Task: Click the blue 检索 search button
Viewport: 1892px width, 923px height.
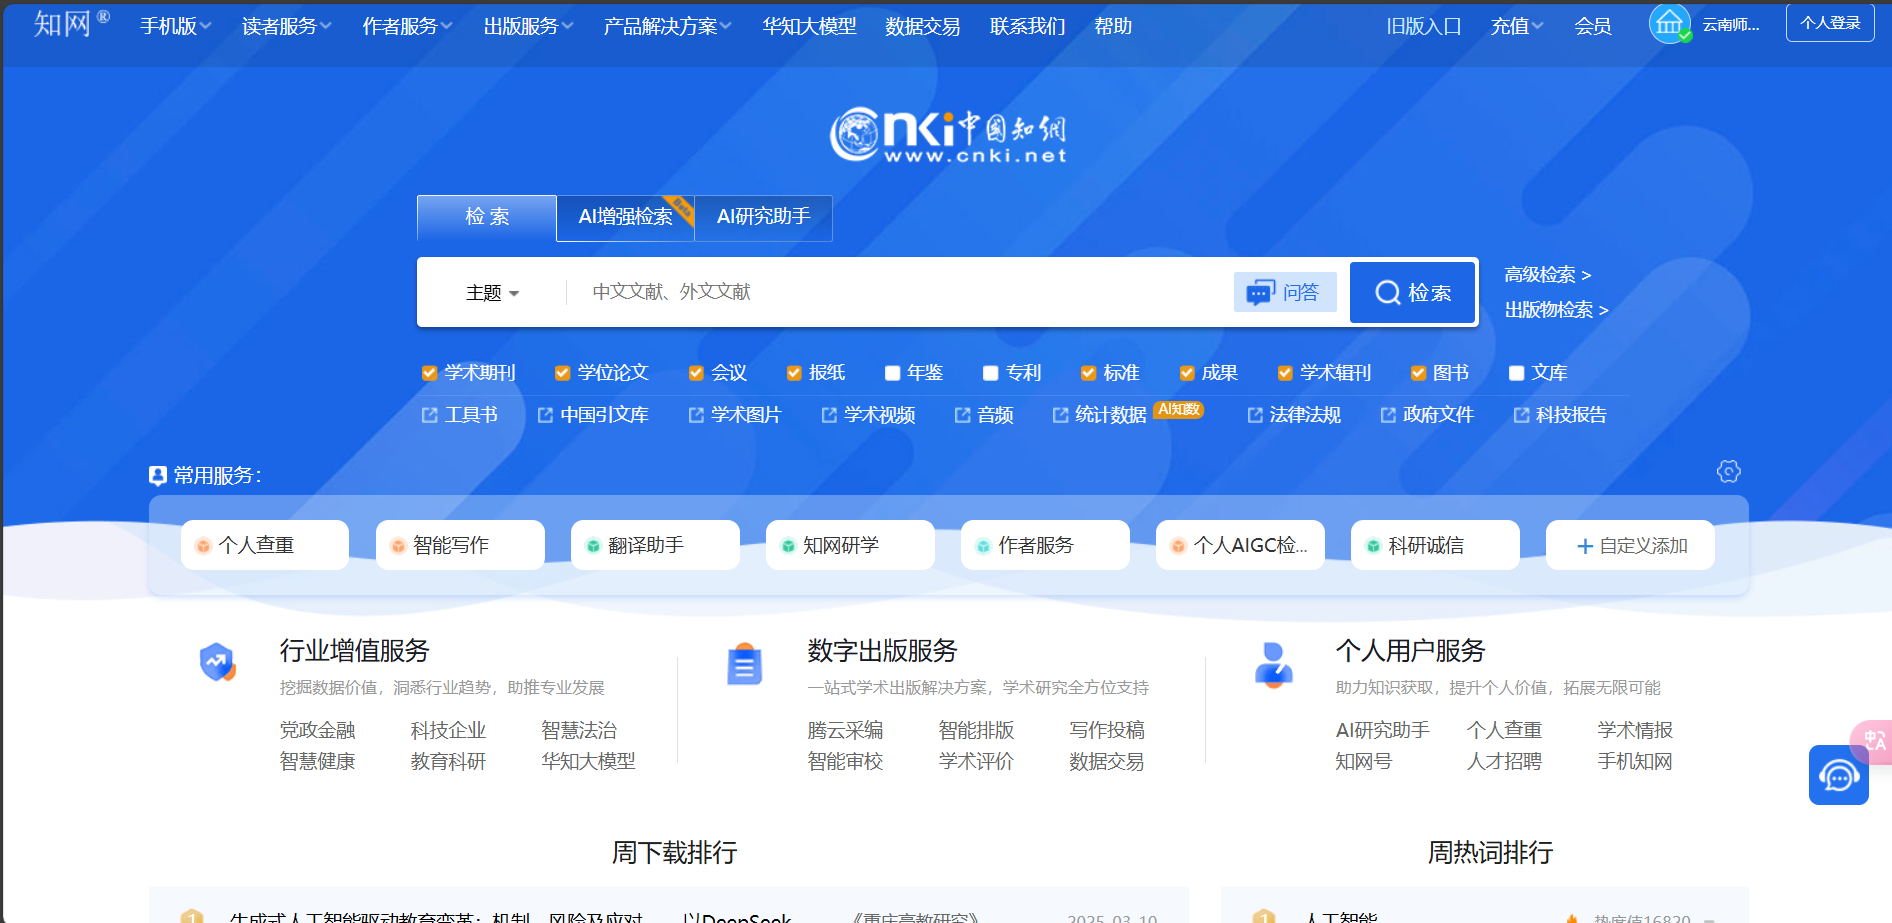Action: tap(1413, 292)
